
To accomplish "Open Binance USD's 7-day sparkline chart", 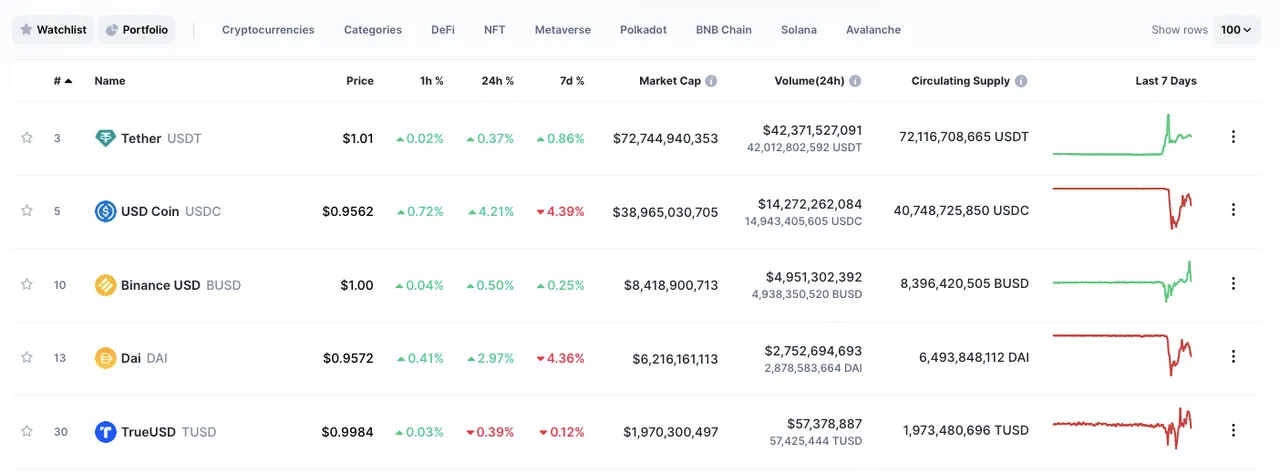I will (x=1122, y=282).
